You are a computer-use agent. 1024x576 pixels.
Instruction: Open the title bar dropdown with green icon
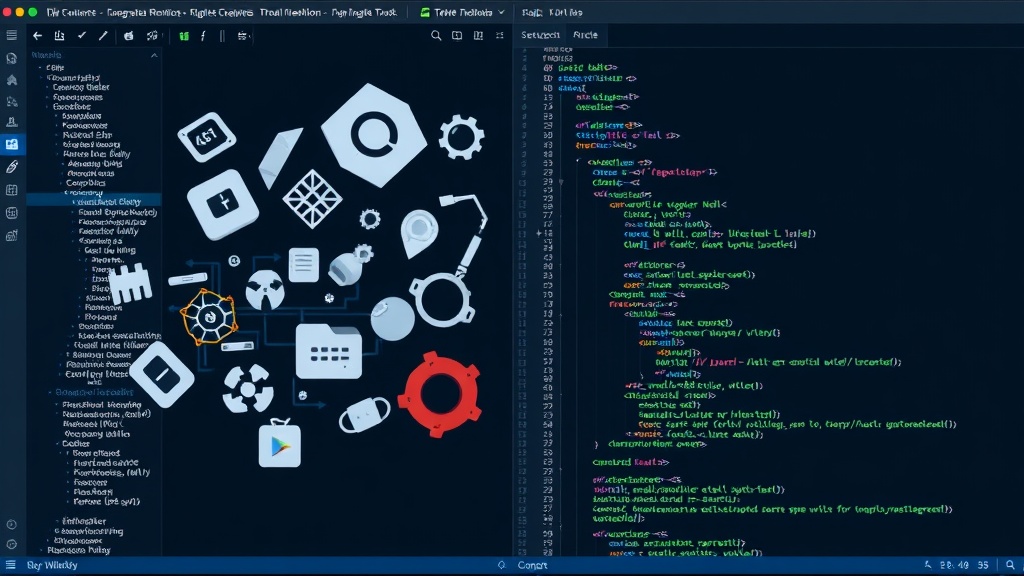[462, 12]
